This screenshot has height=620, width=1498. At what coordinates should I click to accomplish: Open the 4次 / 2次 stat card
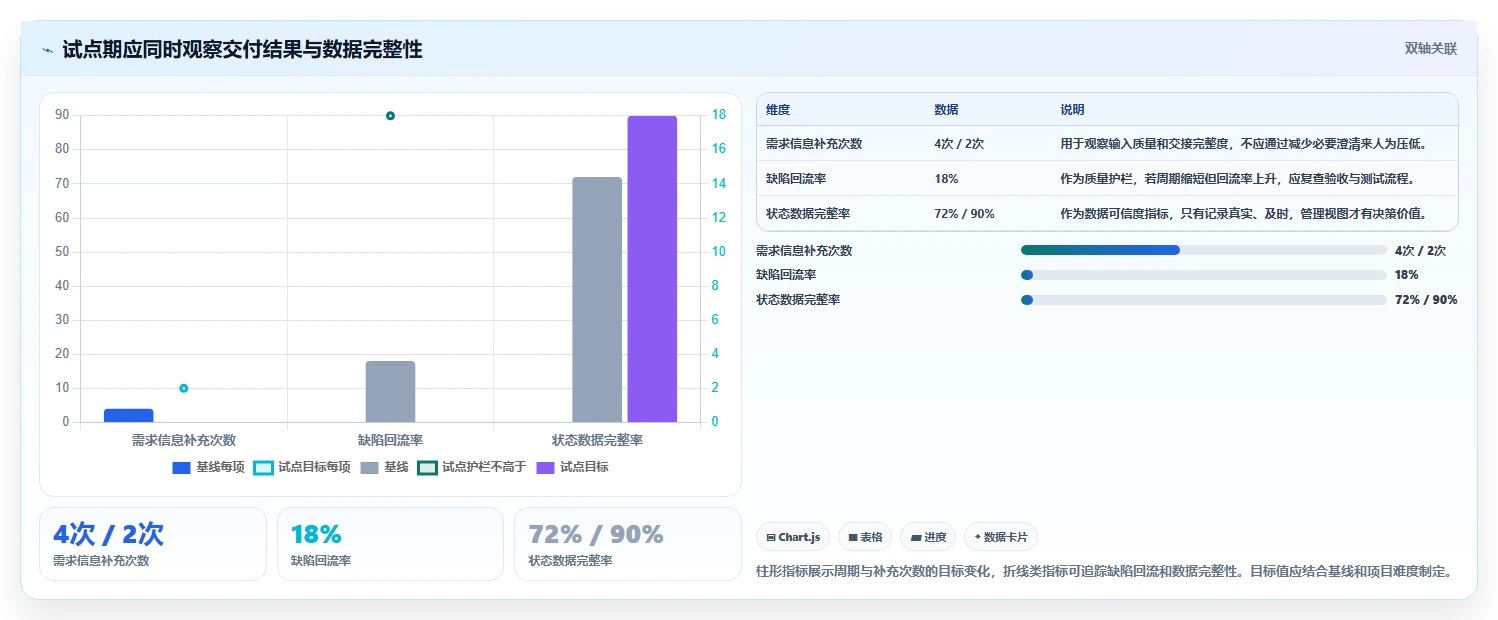point(153,544)
